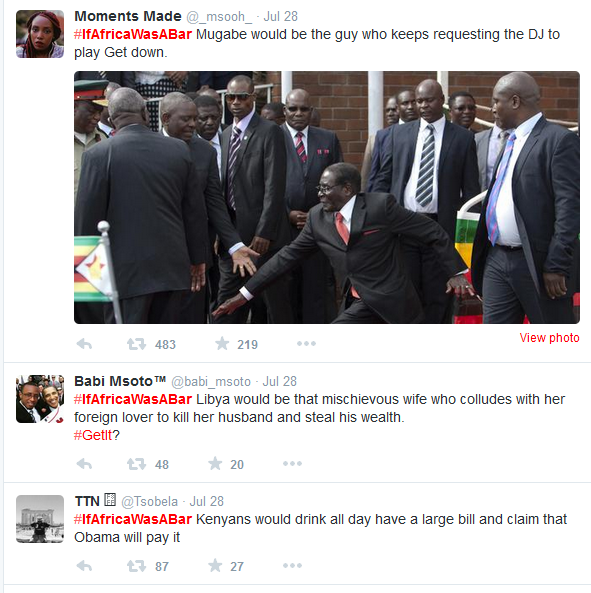
Task: Reply to TTN's Kenyans tweet
Action: [x=84, y=566]
